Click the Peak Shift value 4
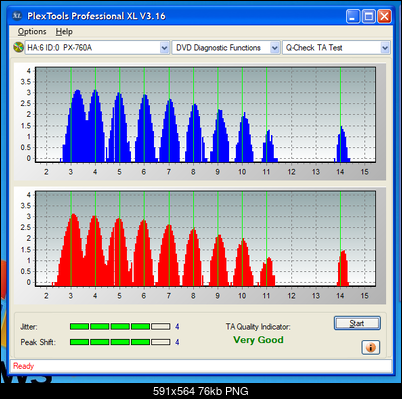The image size is (402, 399). (x=177, y=342)
